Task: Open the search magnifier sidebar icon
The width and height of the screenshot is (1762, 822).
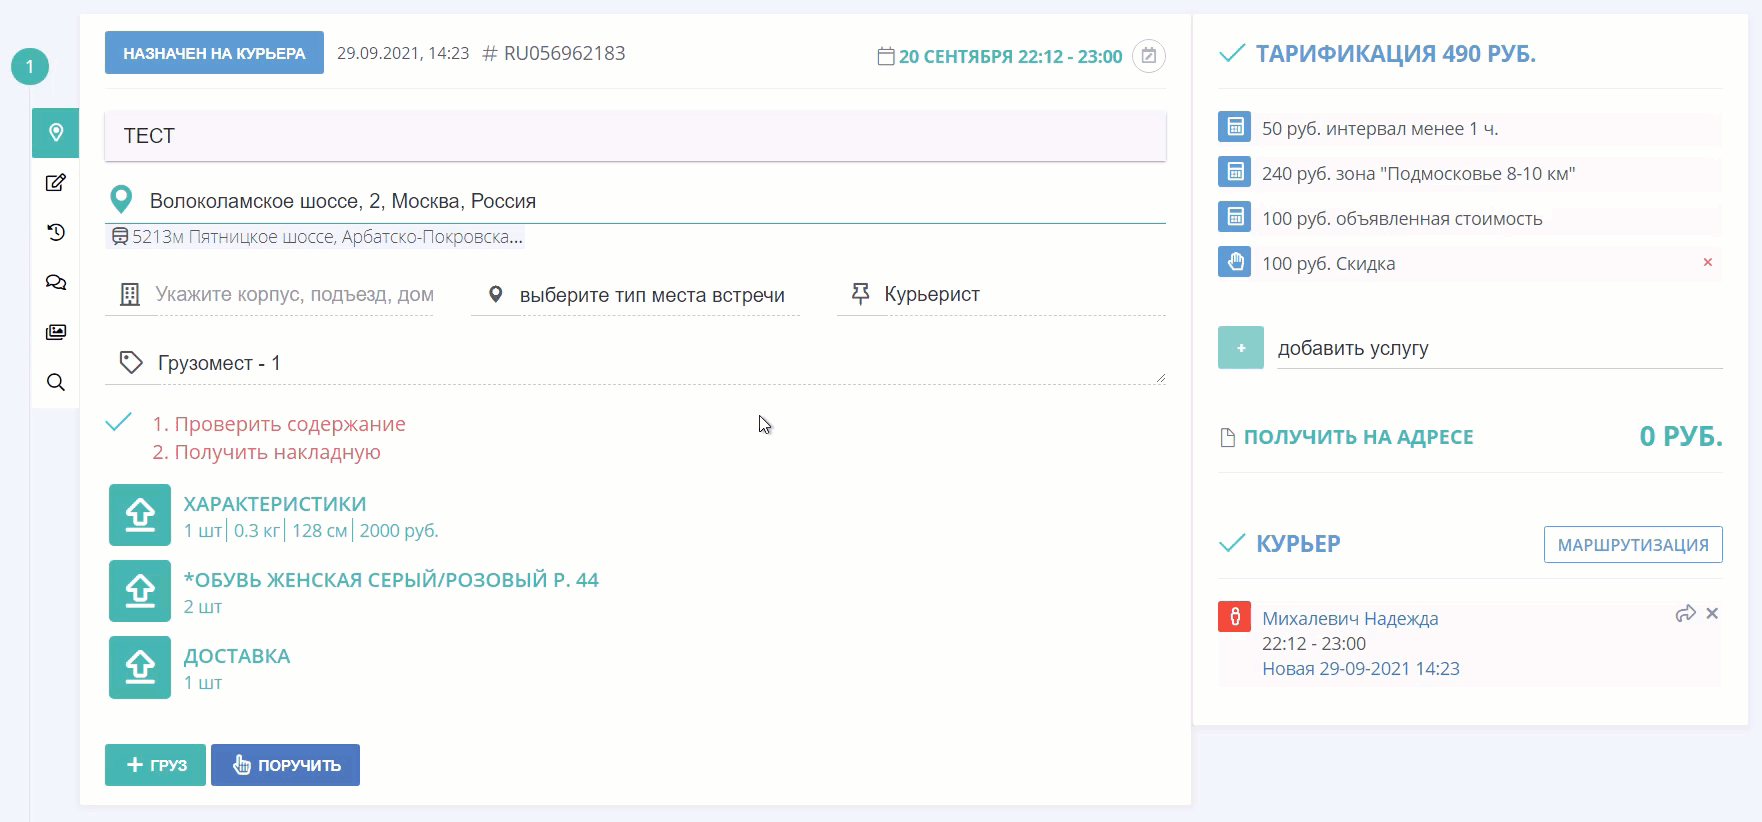Action: tap(56, 382)
